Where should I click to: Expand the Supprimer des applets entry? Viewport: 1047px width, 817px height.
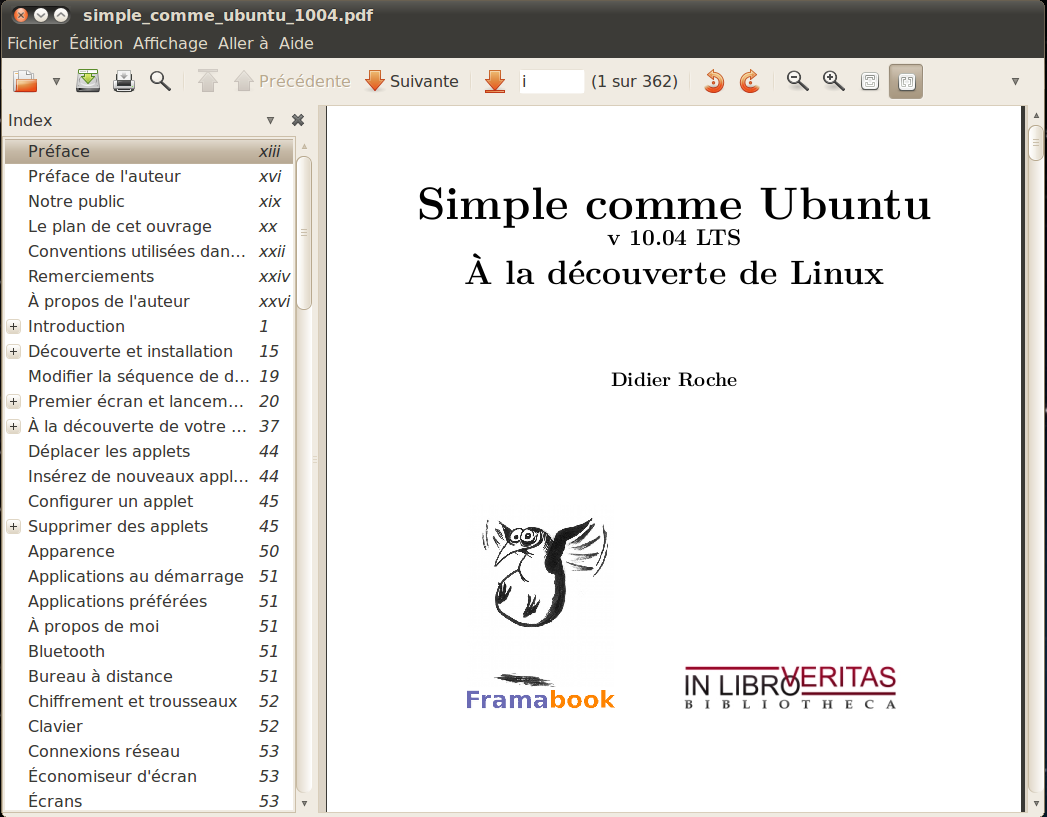13,526
